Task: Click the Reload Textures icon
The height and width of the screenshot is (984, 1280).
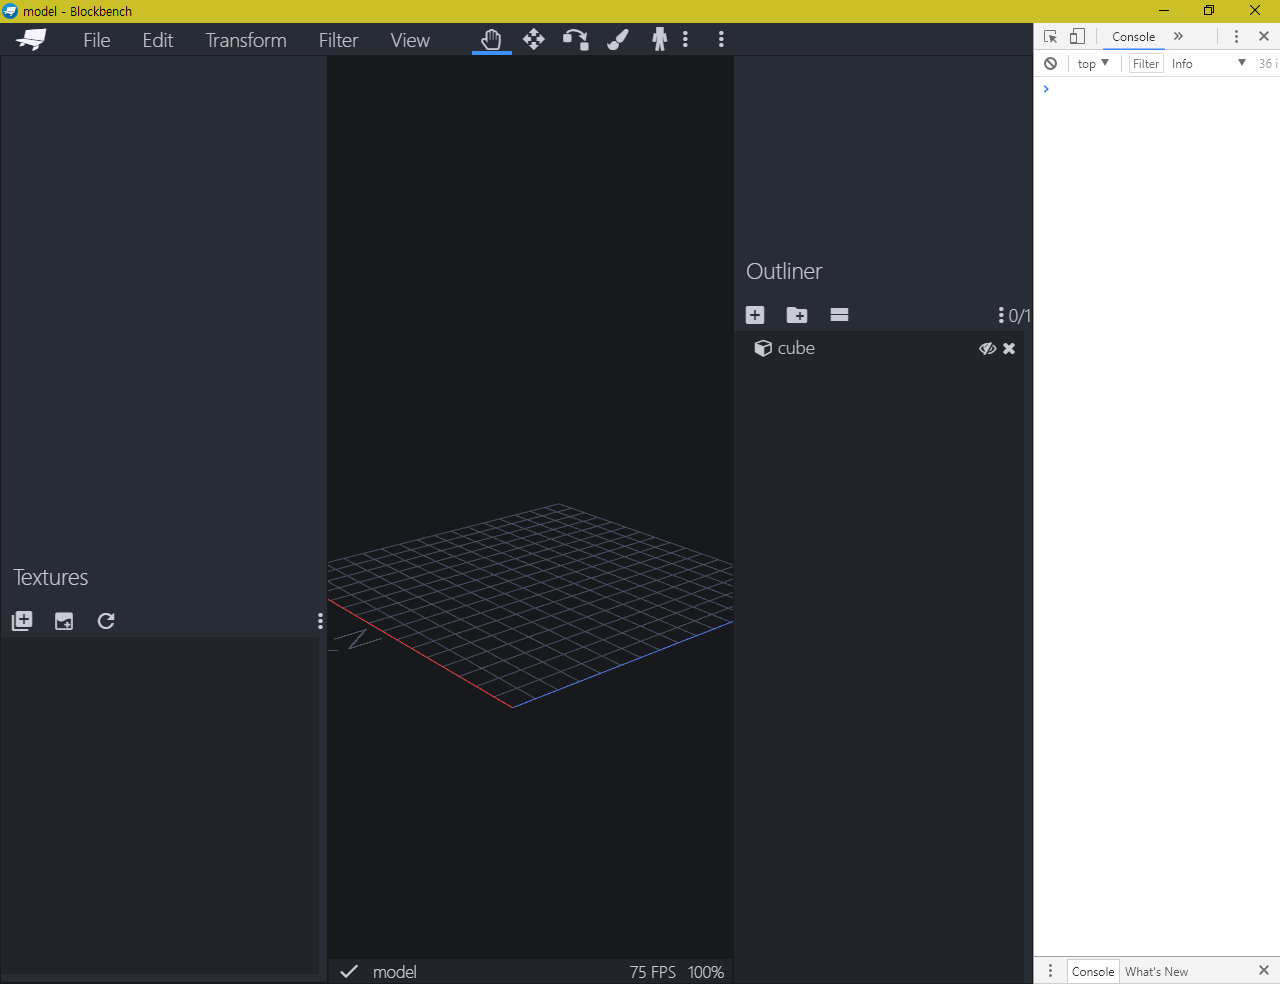Action: 105,621
